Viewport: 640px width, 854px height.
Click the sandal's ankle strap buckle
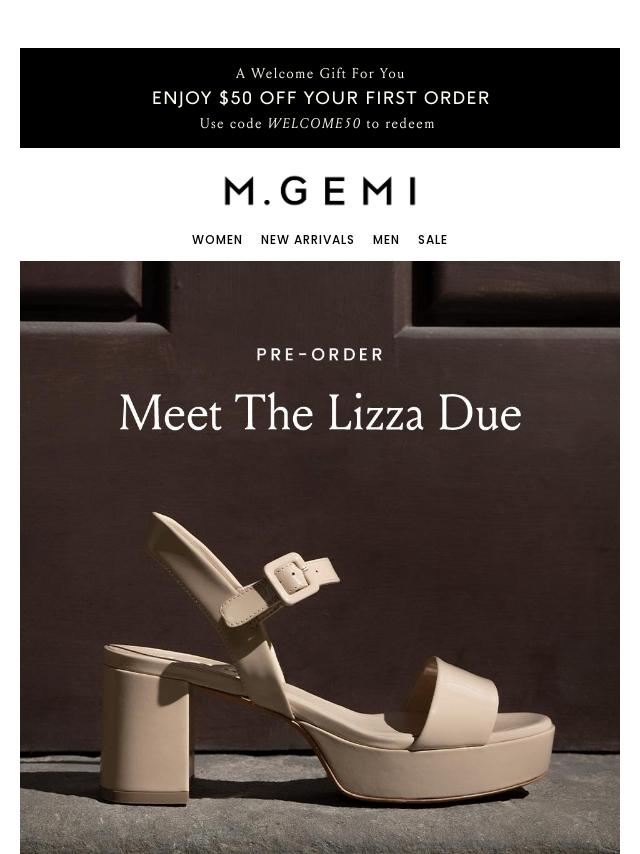[x=292, y=579]
